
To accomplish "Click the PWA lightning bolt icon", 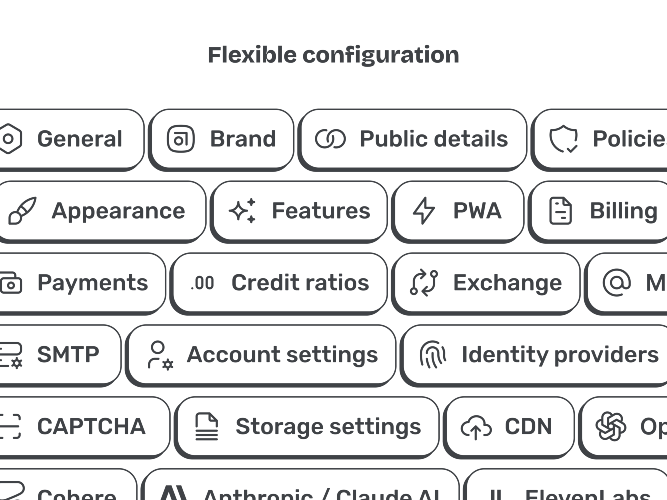I will click(424, 211).
